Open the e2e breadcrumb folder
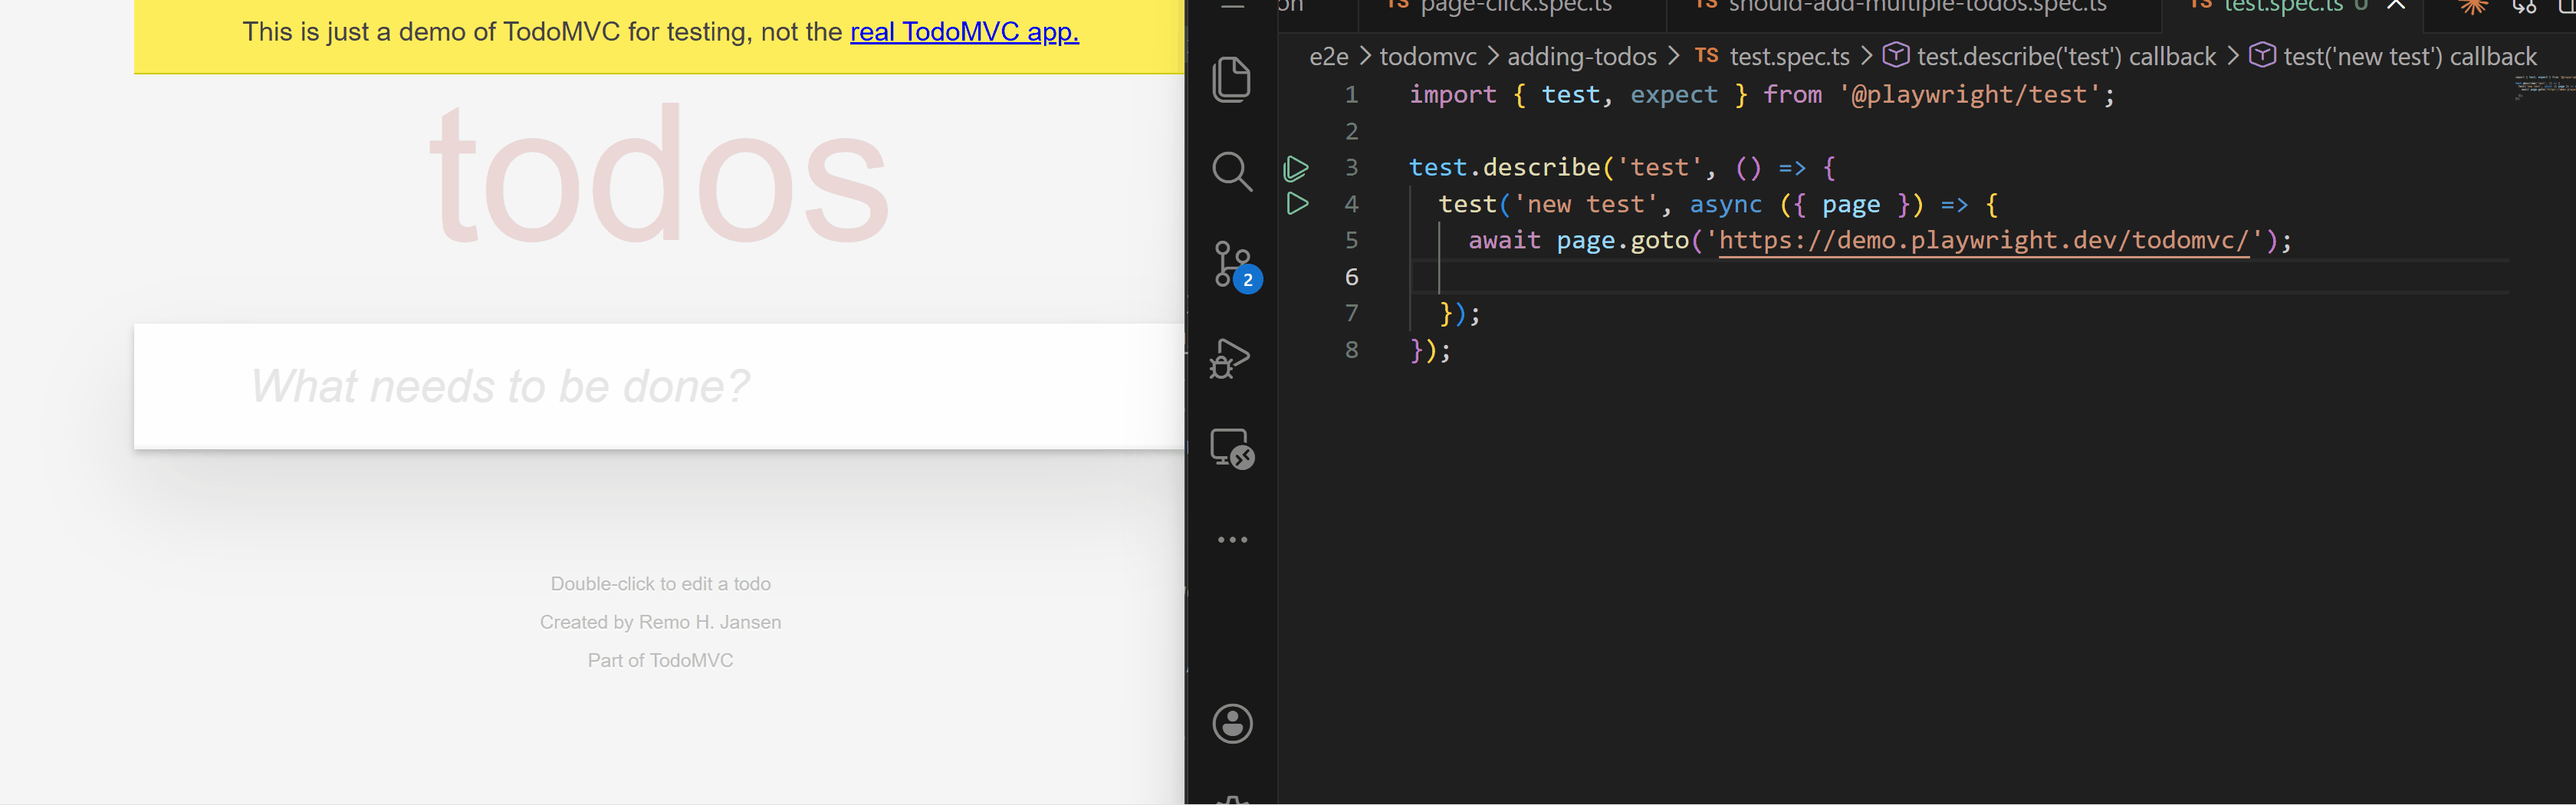The width and height of the screenshot is (2576, 805). tap(1328, 57)
